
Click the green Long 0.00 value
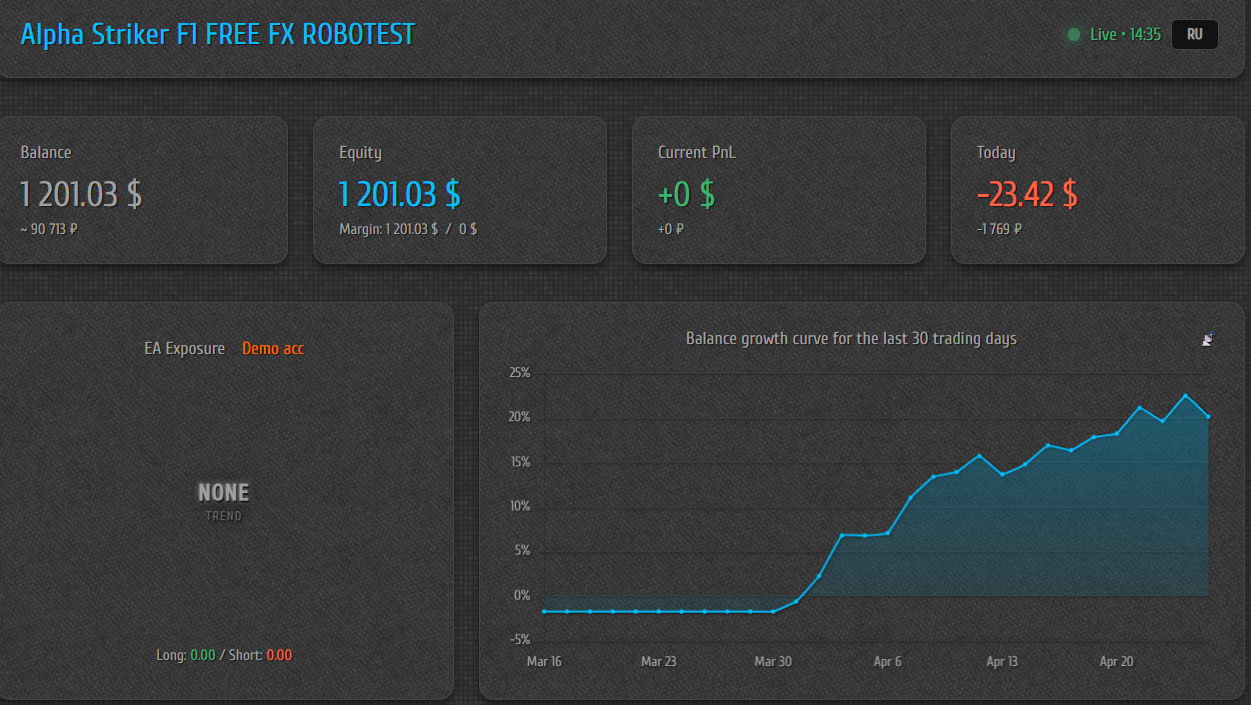click(x=203, y=655)
